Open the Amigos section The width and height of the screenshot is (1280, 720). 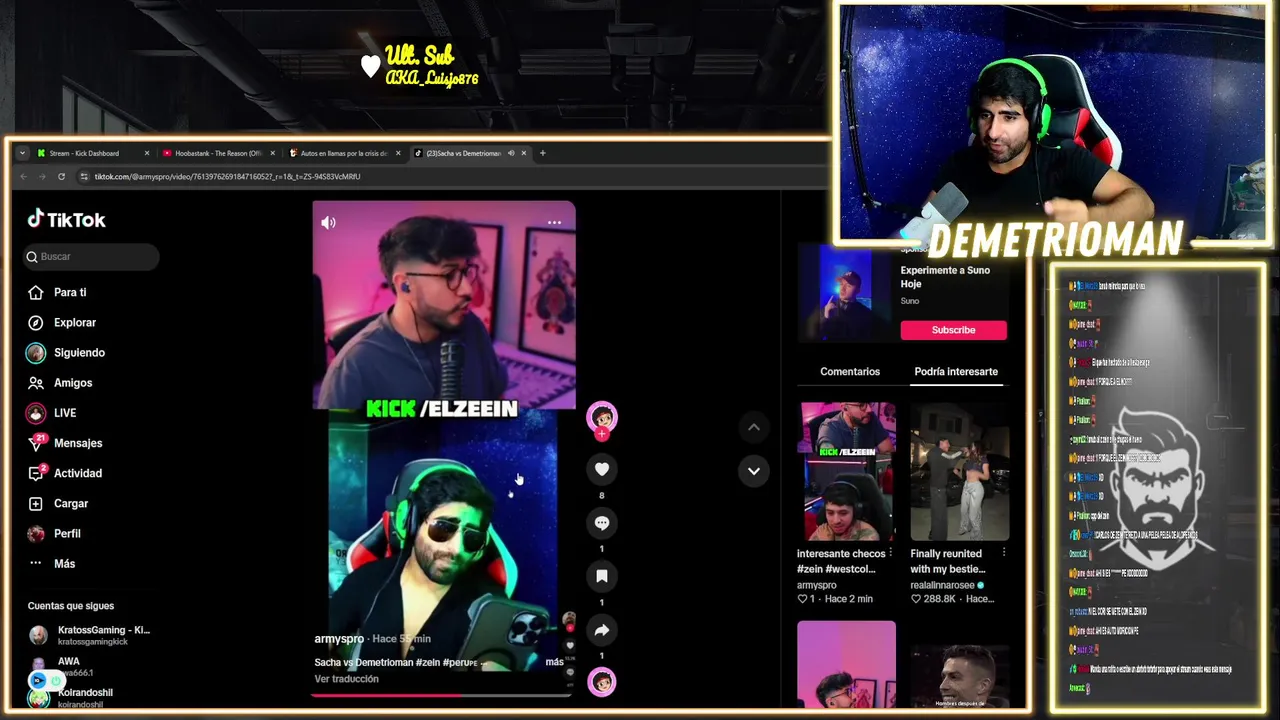pos(60,383)
